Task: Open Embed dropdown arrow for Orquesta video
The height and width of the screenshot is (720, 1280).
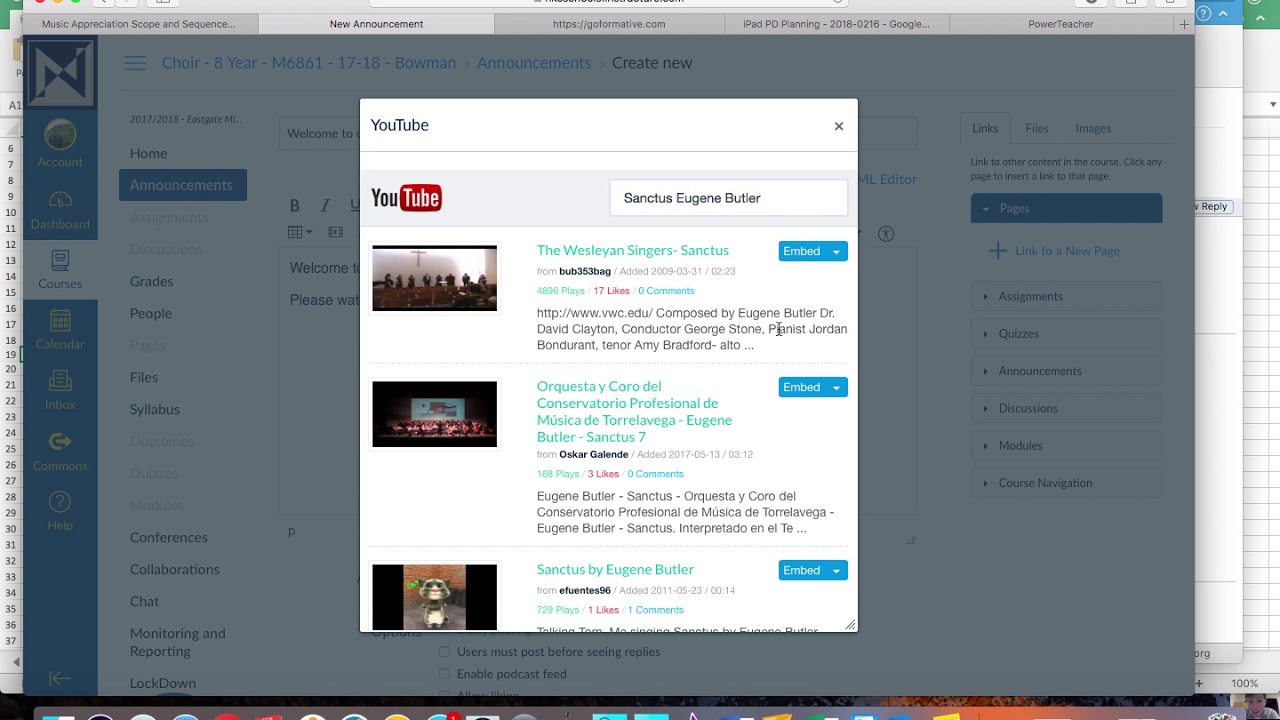Action: click(x=836, y=387)
